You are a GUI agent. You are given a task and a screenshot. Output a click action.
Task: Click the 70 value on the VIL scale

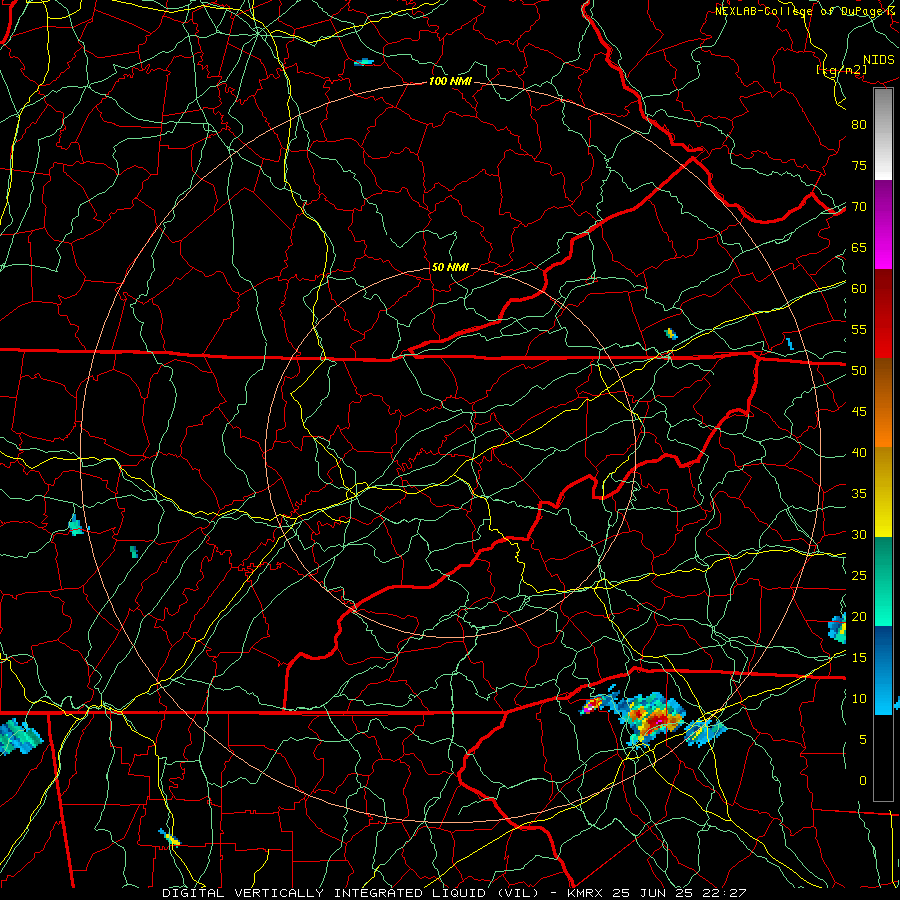pyautogui.click(x=859, y=207)
